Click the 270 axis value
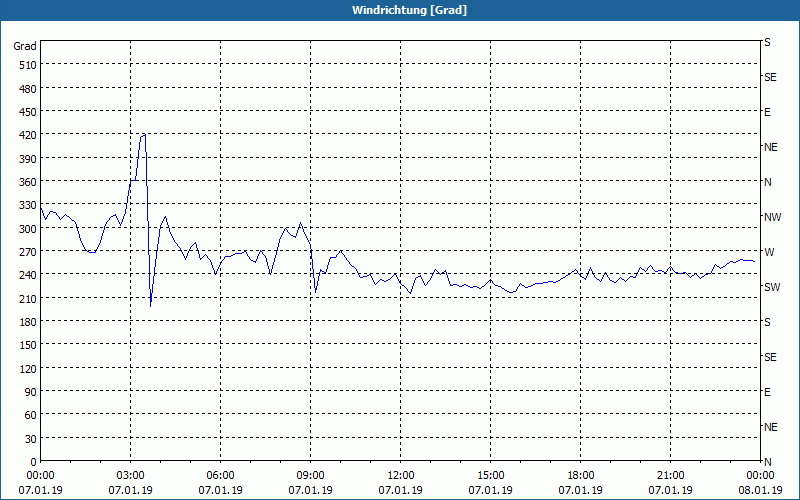Screen dimensions: 800x500 [x=28, y=252]
